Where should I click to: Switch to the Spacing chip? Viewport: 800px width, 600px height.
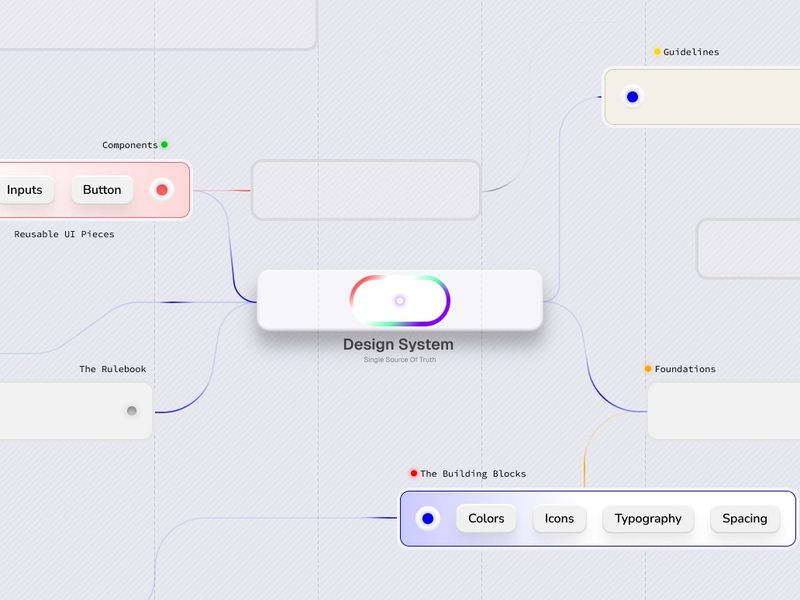pos(745,519)
